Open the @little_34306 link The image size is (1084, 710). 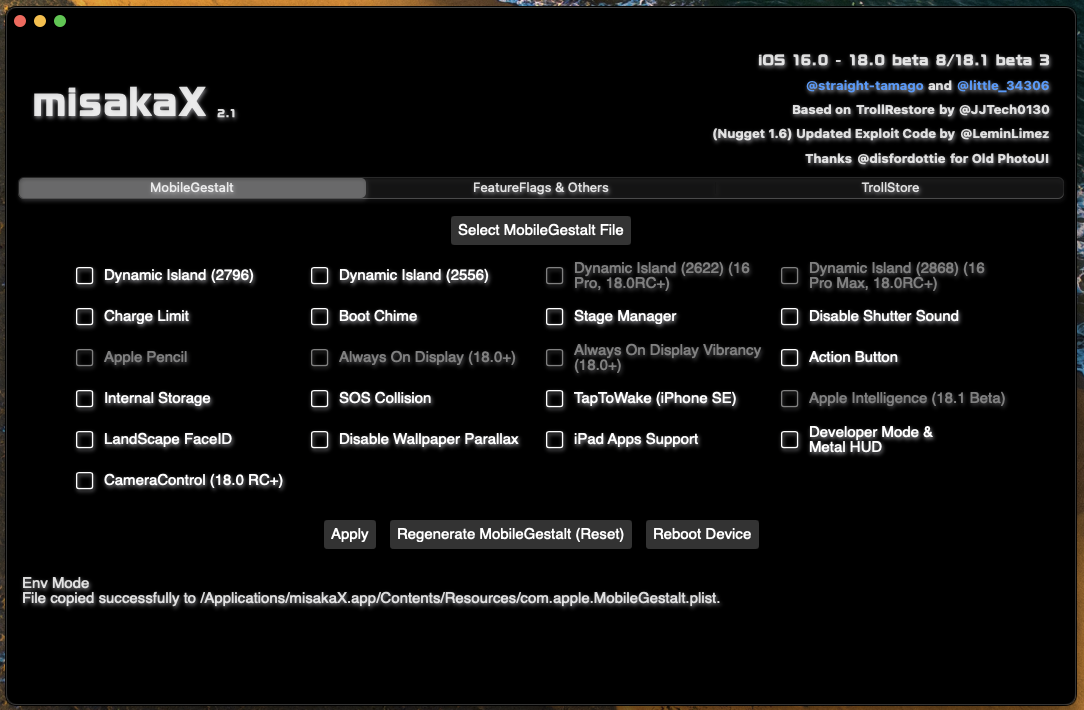pyautogui.click(x=1003, y=86)
